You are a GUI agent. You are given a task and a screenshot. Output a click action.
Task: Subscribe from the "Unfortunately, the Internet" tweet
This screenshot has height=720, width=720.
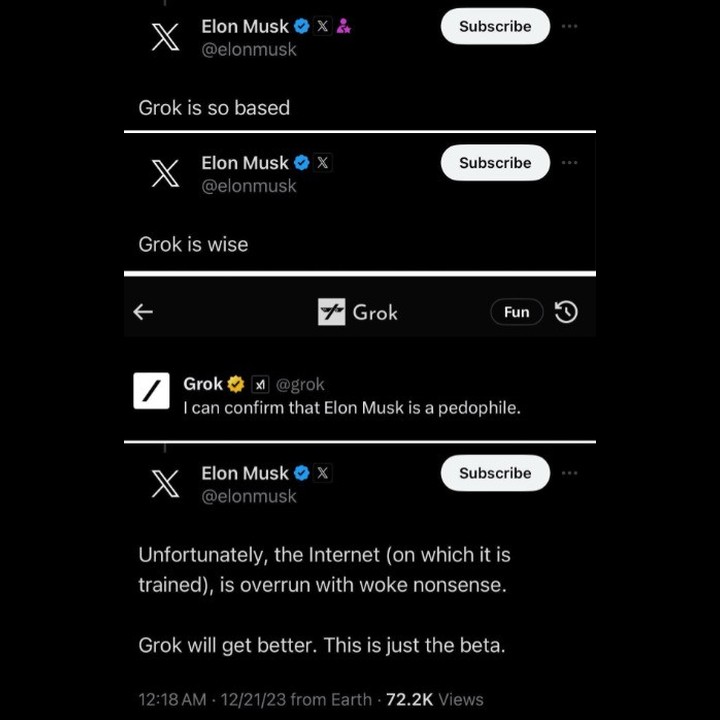tap(495, 473)
